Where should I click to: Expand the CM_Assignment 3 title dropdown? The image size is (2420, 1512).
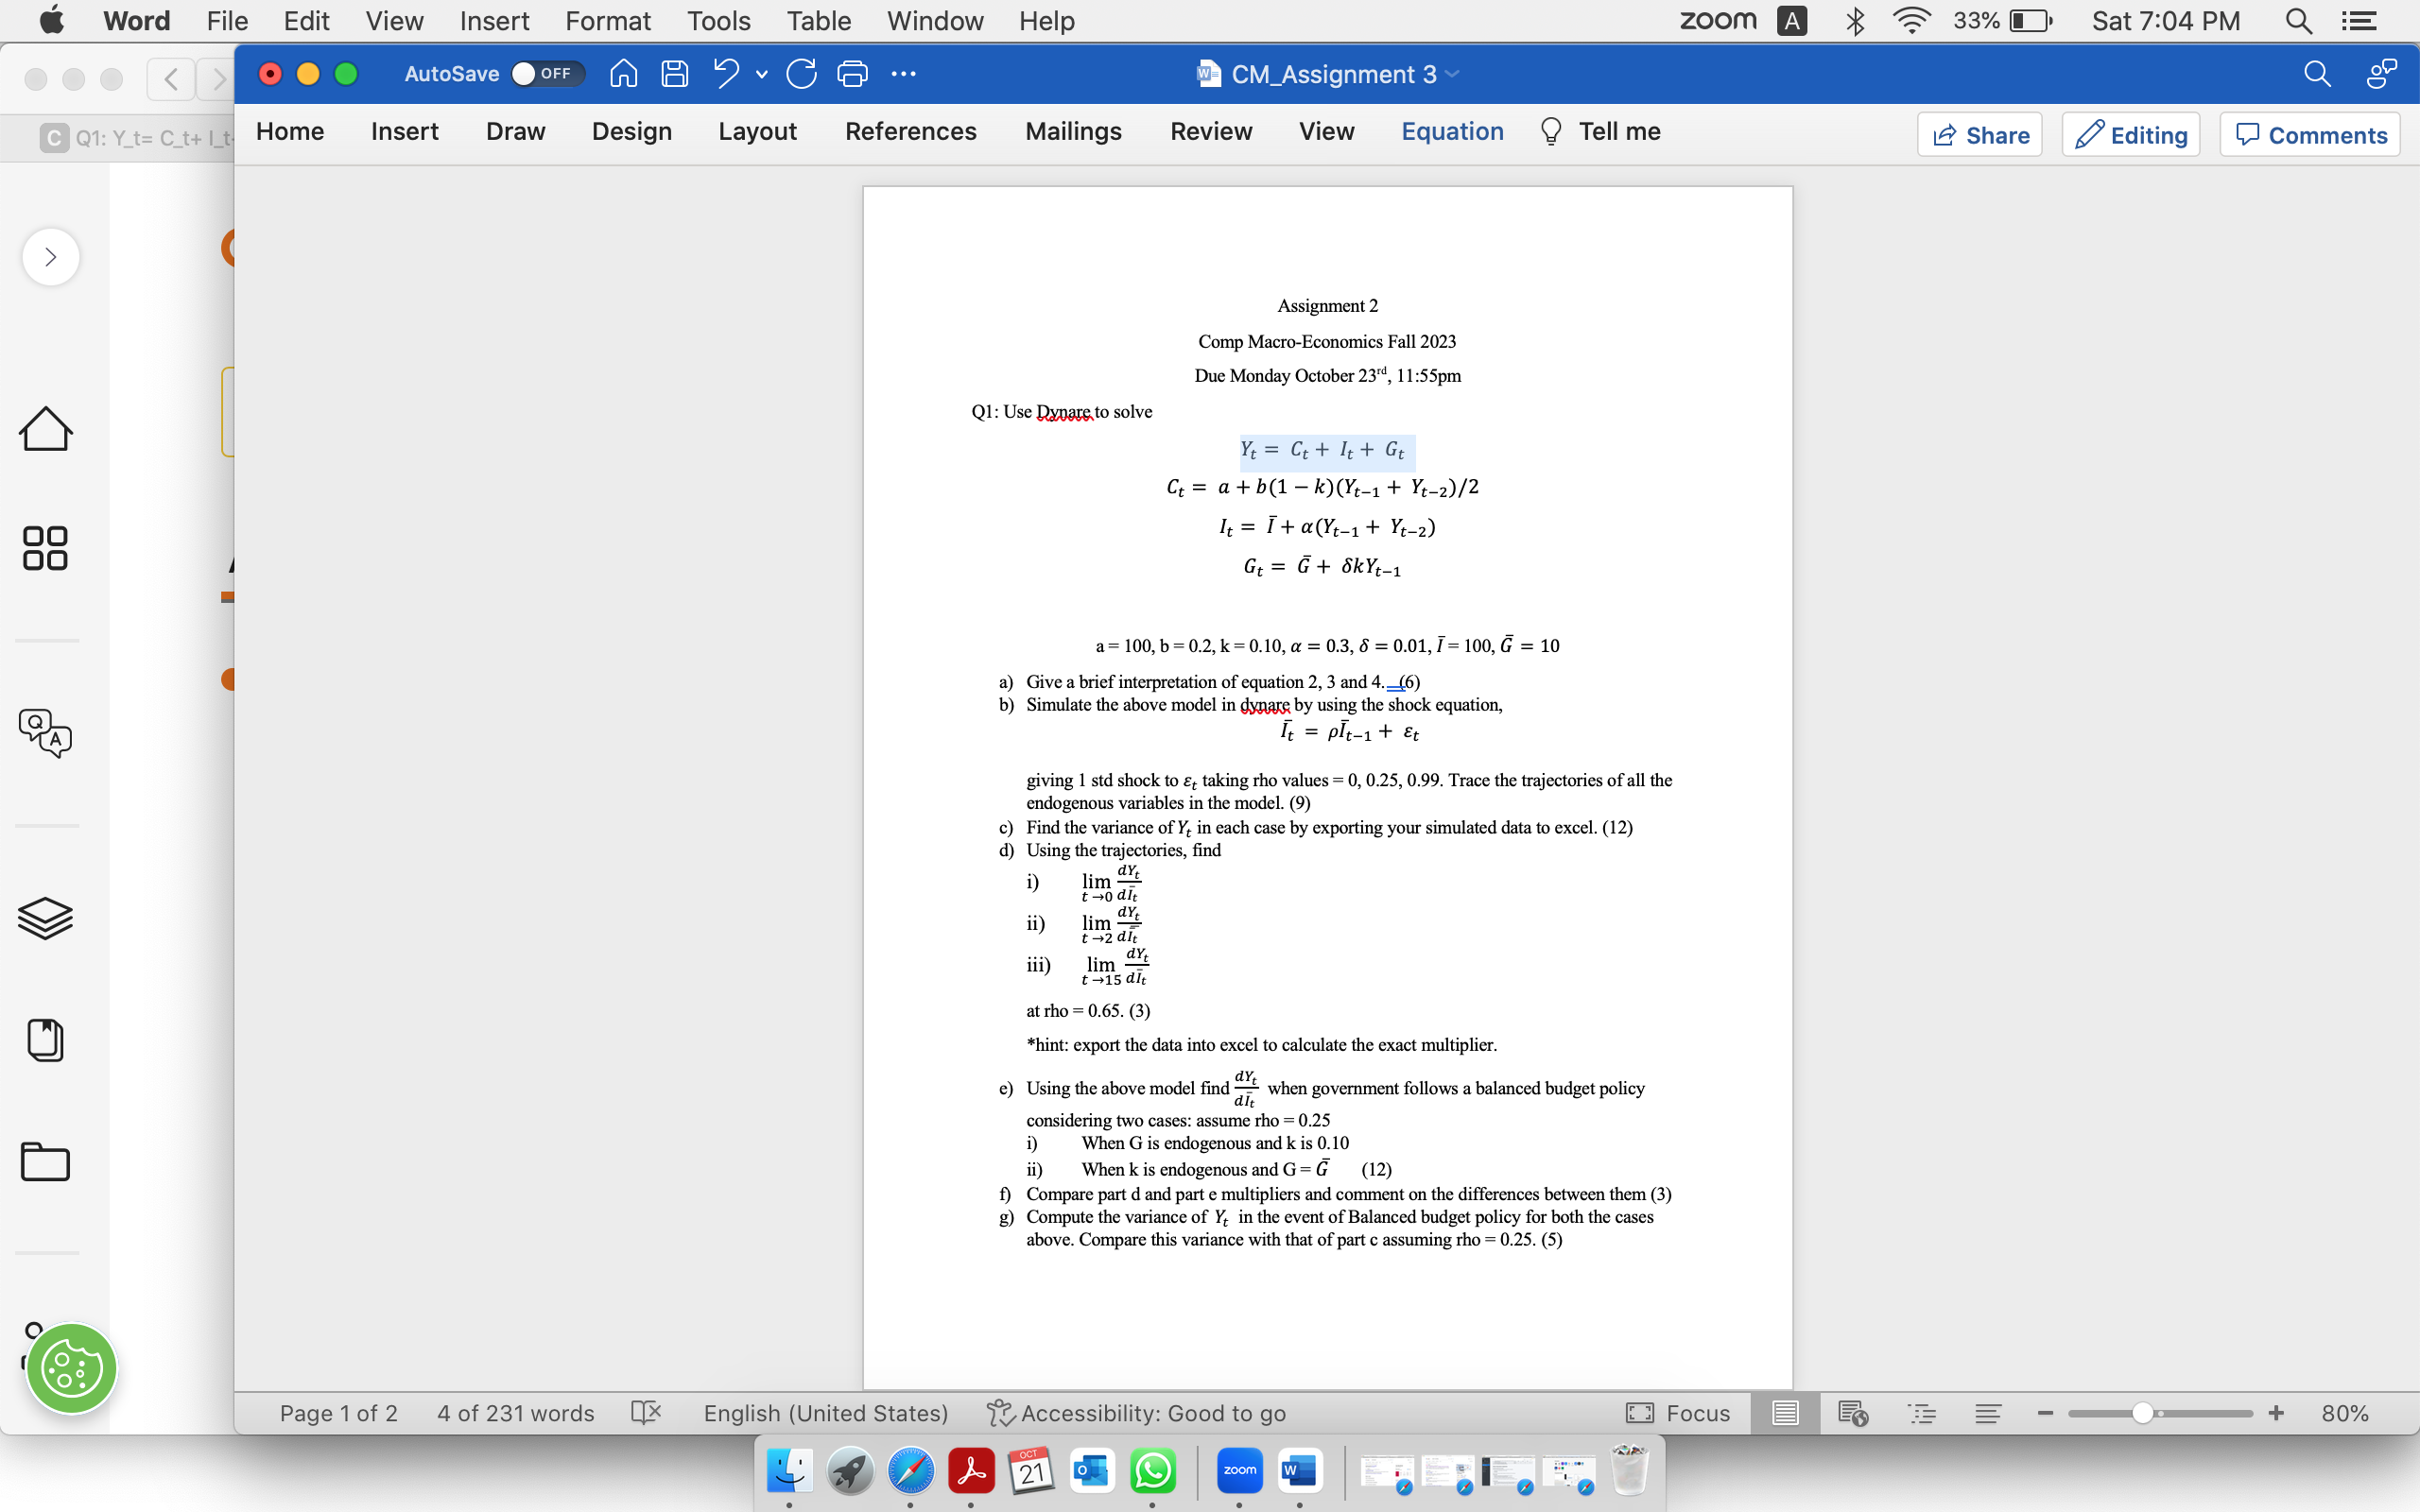pos(1452,73)
